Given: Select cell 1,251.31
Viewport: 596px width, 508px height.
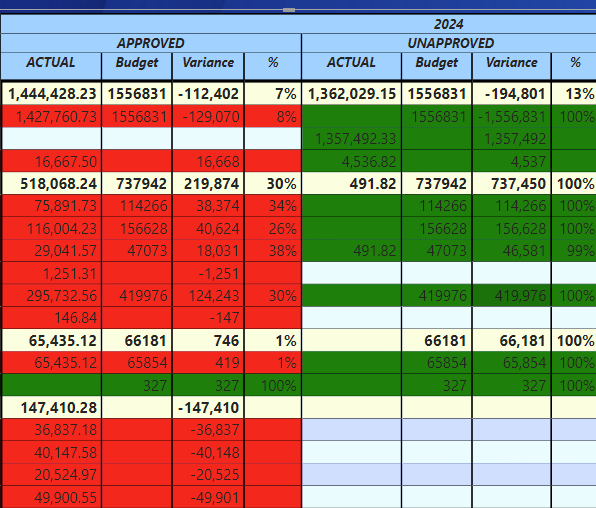Looking at the screenshot, I should pyautogui.click(x=52, y=273).
